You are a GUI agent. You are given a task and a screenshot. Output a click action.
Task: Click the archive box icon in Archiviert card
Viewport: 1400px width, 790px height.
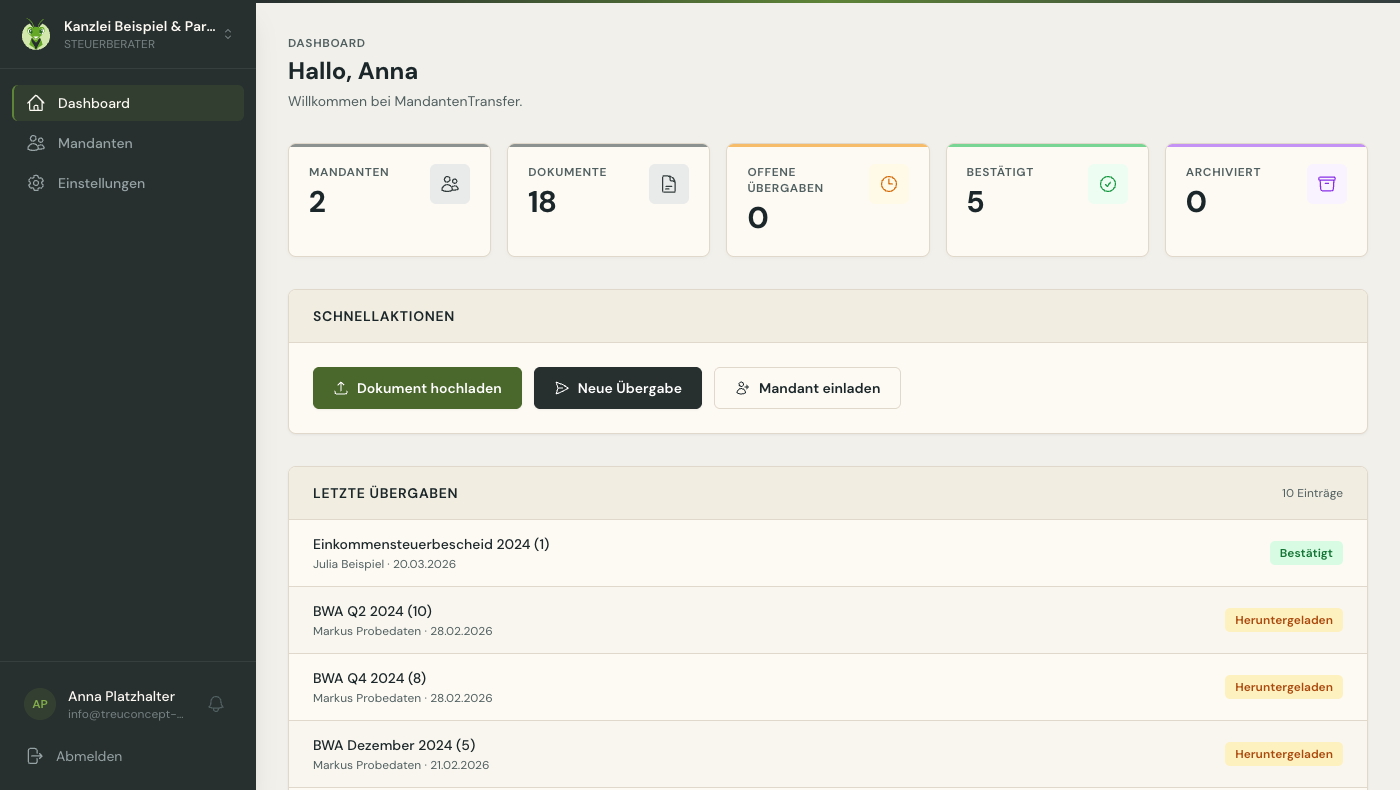pyautogui.click(x=1327, y=184)
